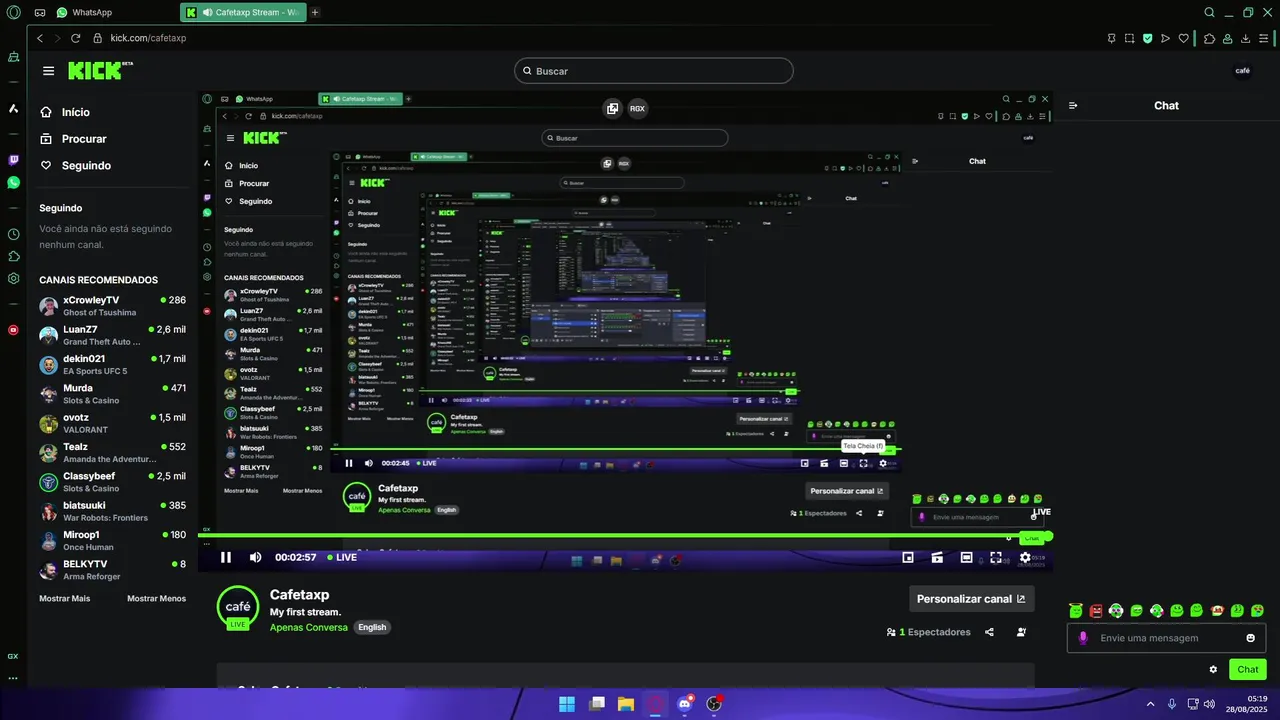
Task: Mute the stream volume
Action: tap(255, 557)
